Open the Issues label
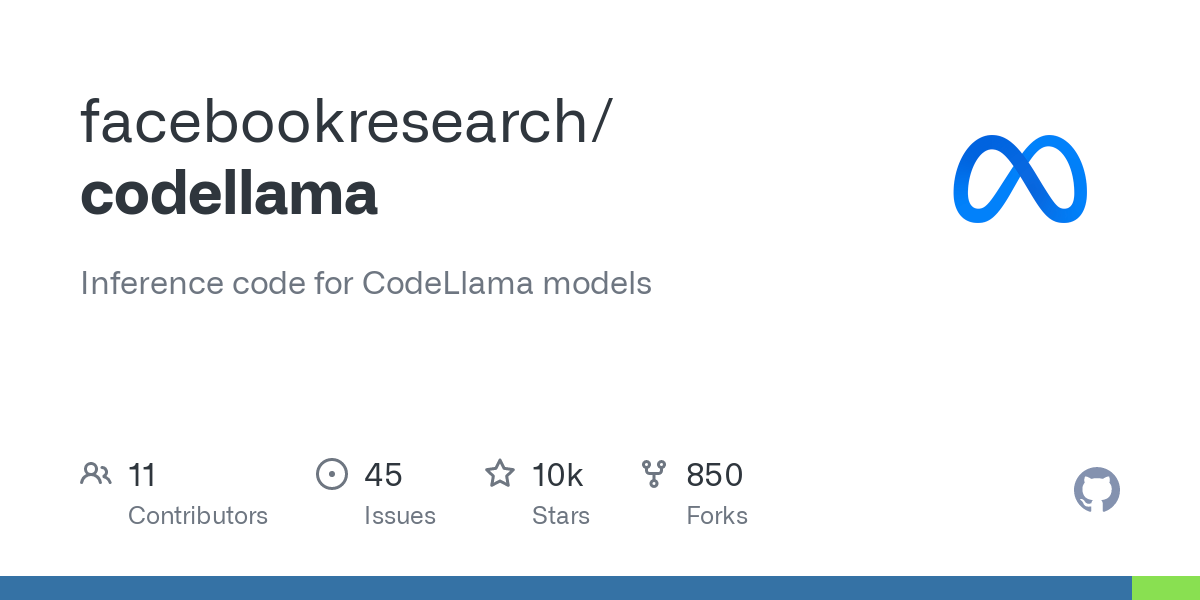 click(400, 516)
